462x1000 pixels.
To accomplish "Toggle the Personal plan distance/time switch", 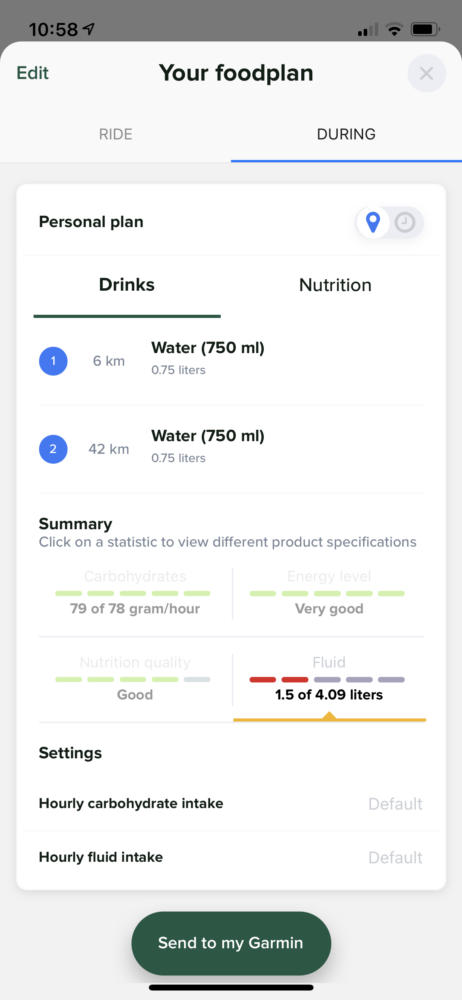I will 390,222.
